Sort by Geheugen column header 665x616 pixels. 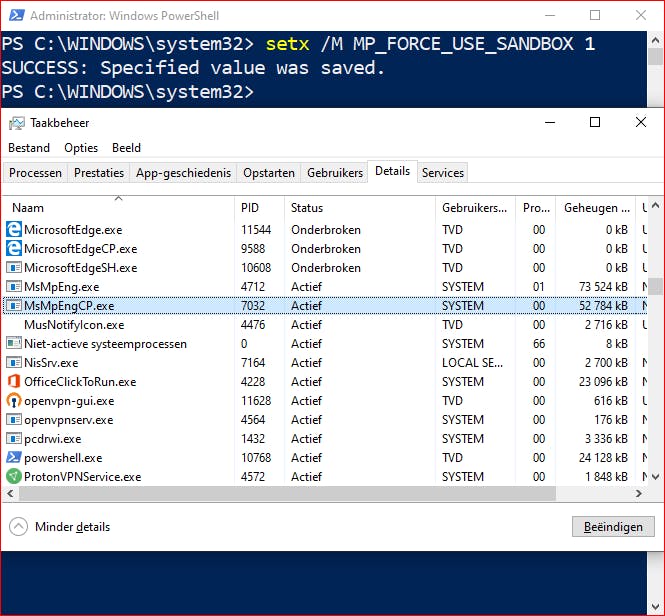[596, 207]
